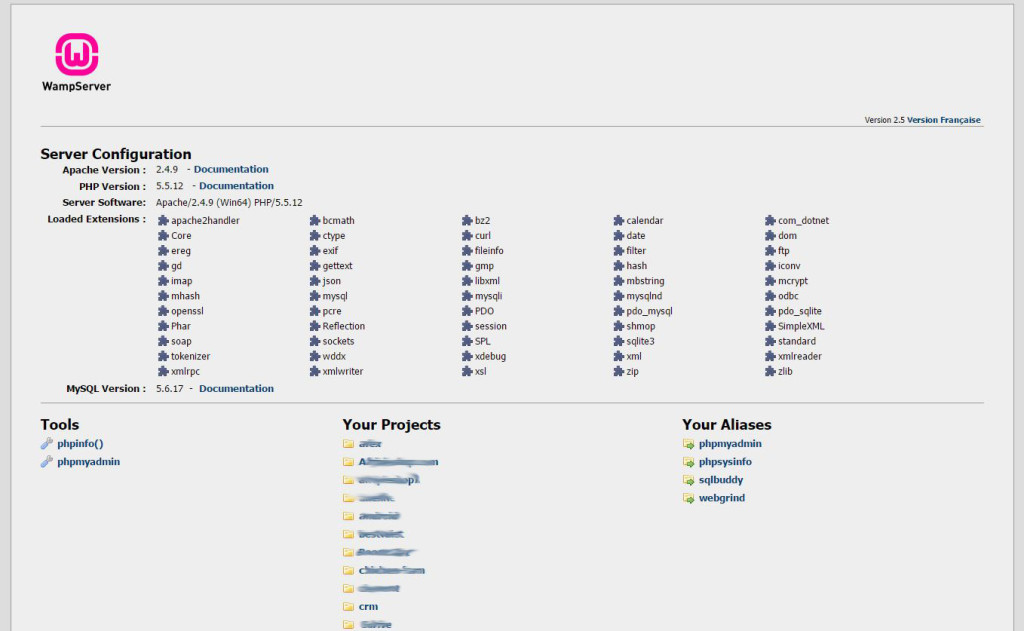Screen dimensions: 1024x631
Task: Open the webgrind alias
Action: pyautogui.click(x=722, y=498)
